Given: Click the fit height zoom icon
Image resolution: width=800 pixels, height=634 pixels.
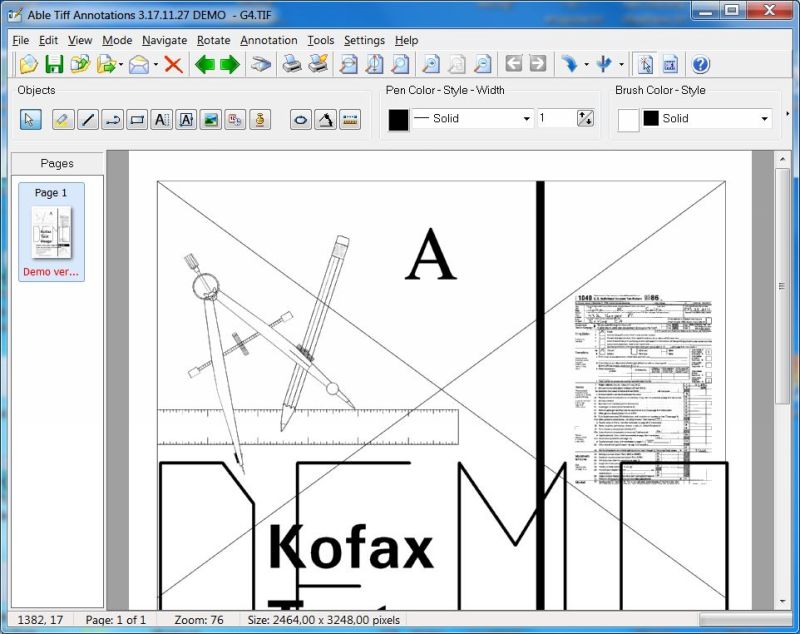Looking at the screenshot, I should tap(374, 65).
